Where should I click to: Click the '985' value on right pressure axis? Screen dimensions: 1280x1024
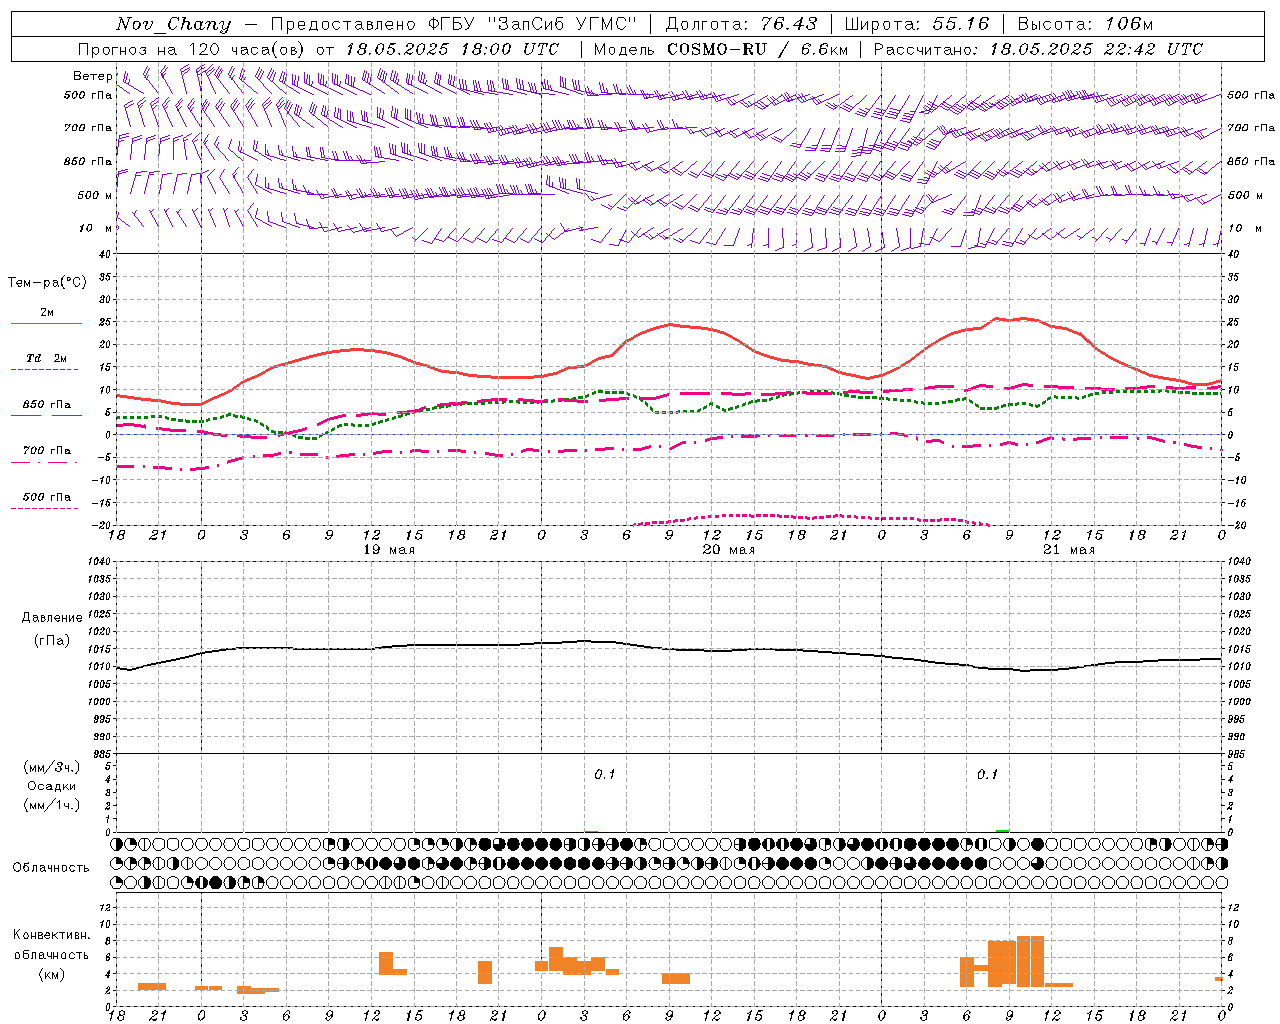point(1238,754)
